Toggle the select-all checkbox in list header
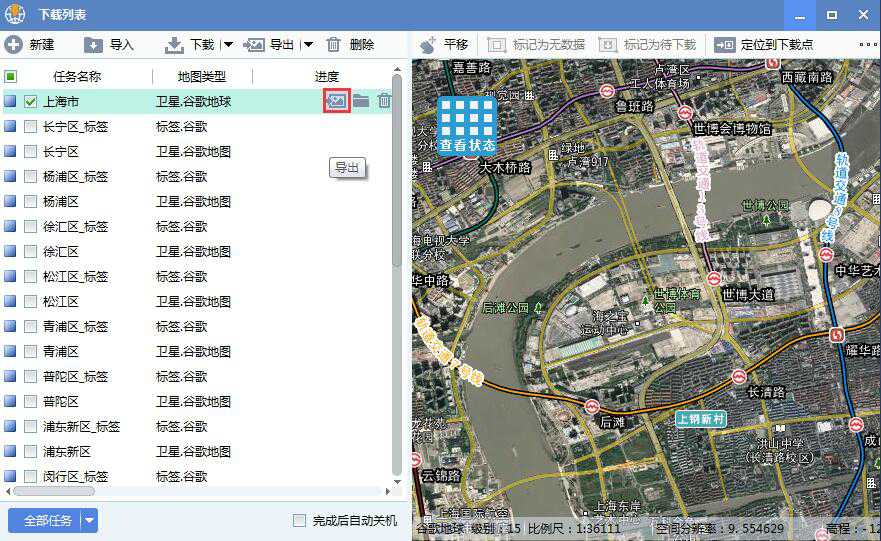This screenshot has width=881, height=541. coord(11,76)
